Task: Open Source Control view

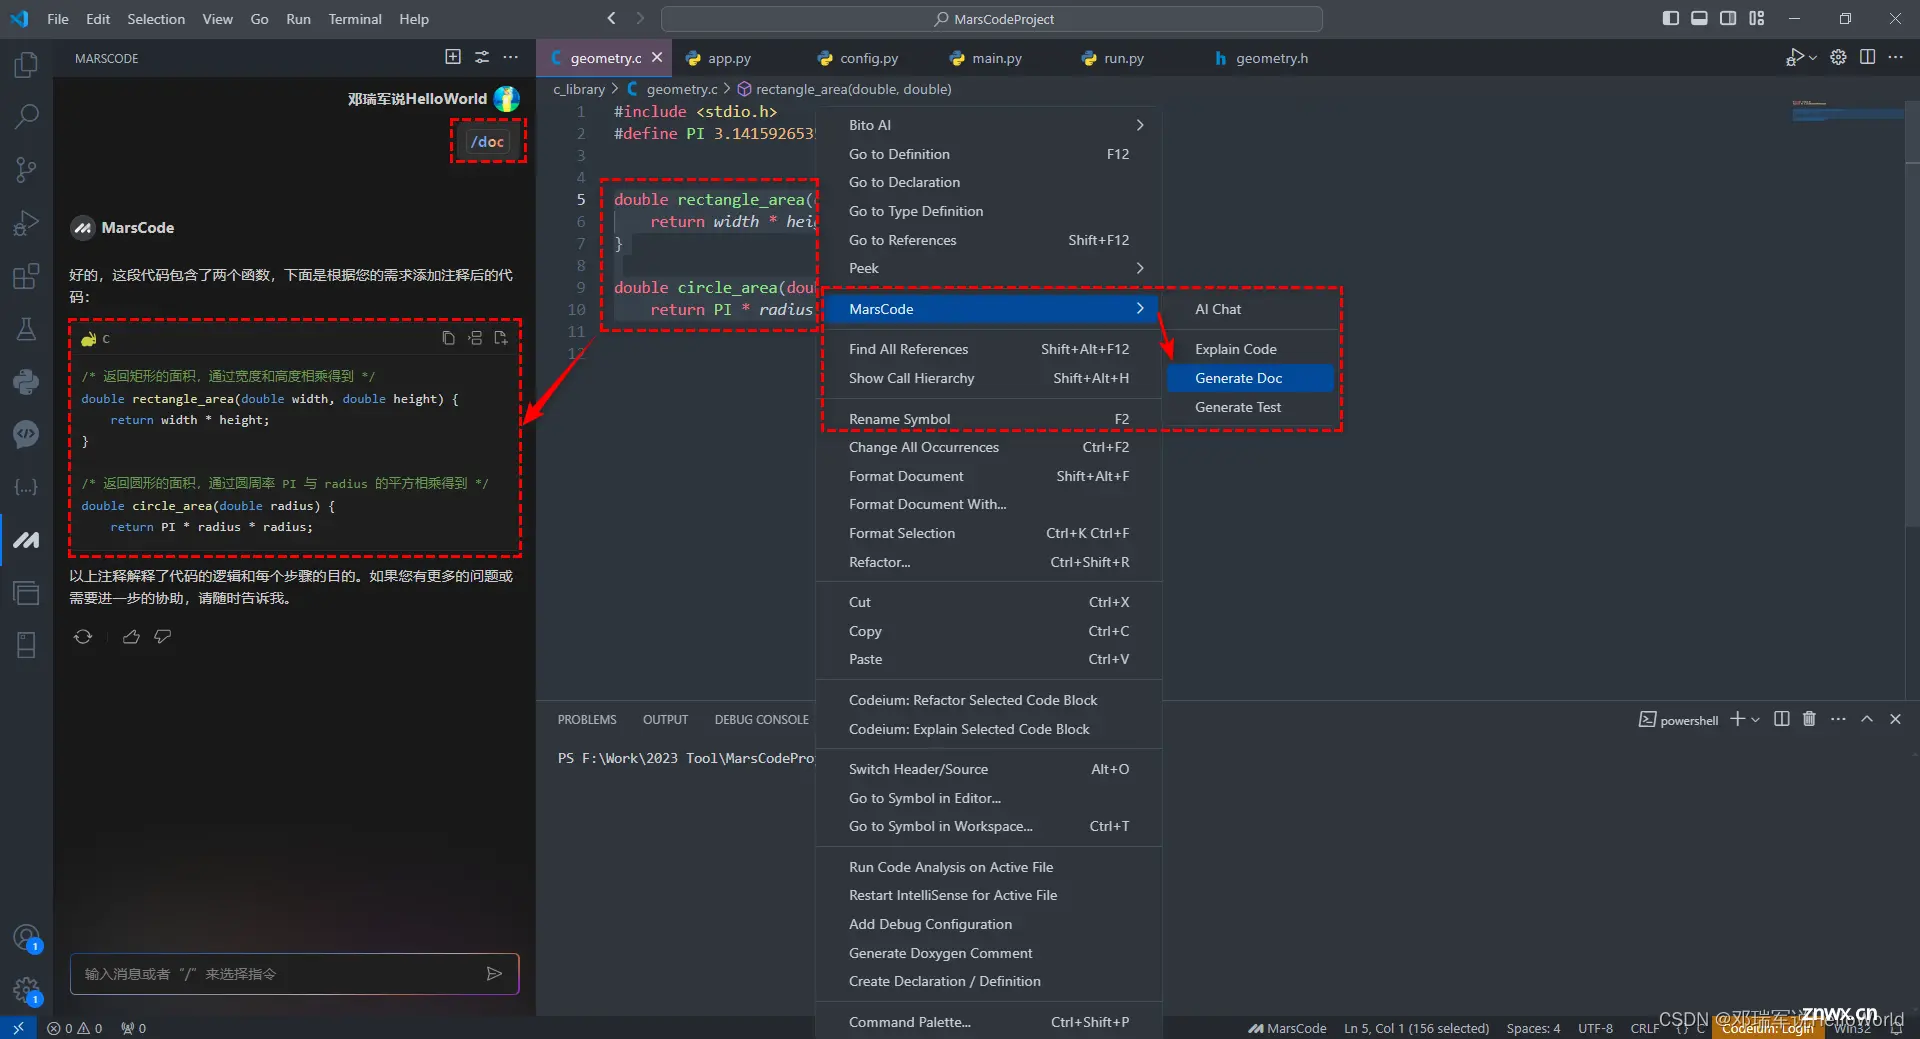Action: [26, 170]
